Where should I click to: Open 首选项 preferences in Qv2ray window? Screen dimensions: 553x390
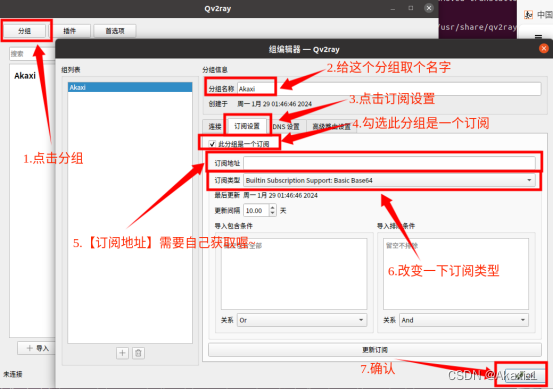115,31
